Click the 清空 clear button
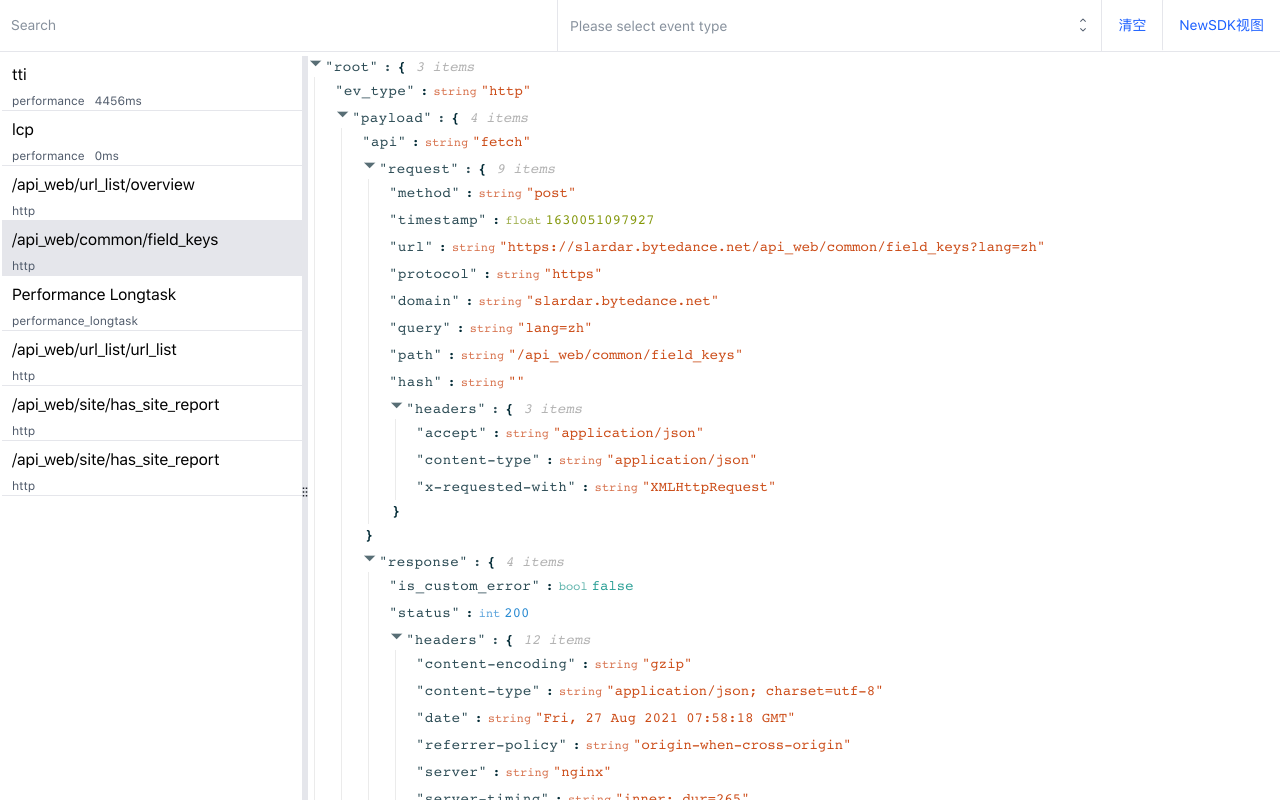 coord(1132,26)
